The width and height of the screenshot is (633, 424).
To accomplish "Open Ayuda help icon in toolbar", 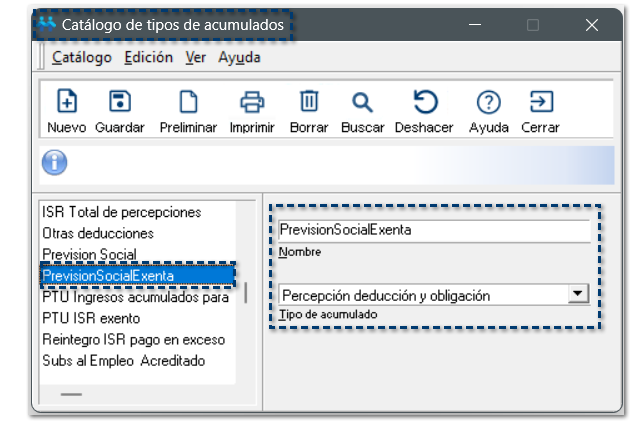I will 488,102.
